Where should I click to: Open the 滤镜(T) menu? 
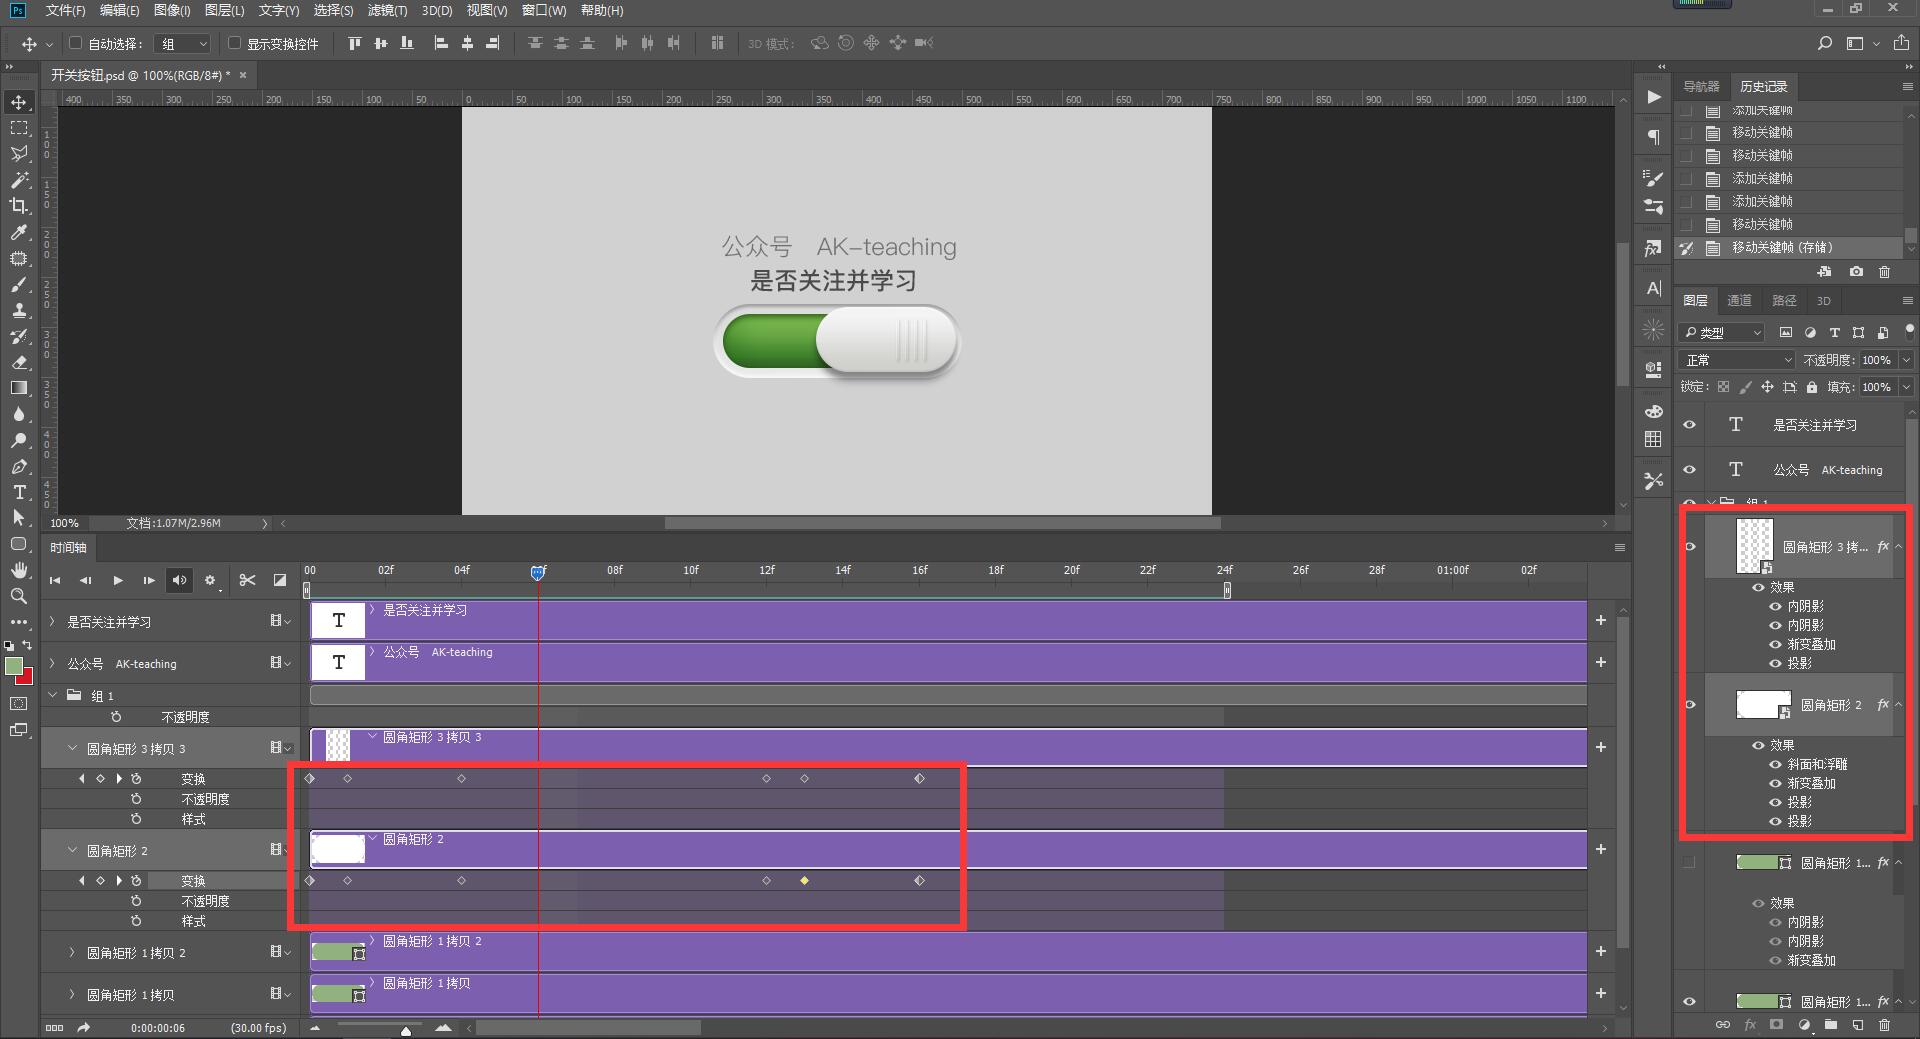click(x=387, y=10)
